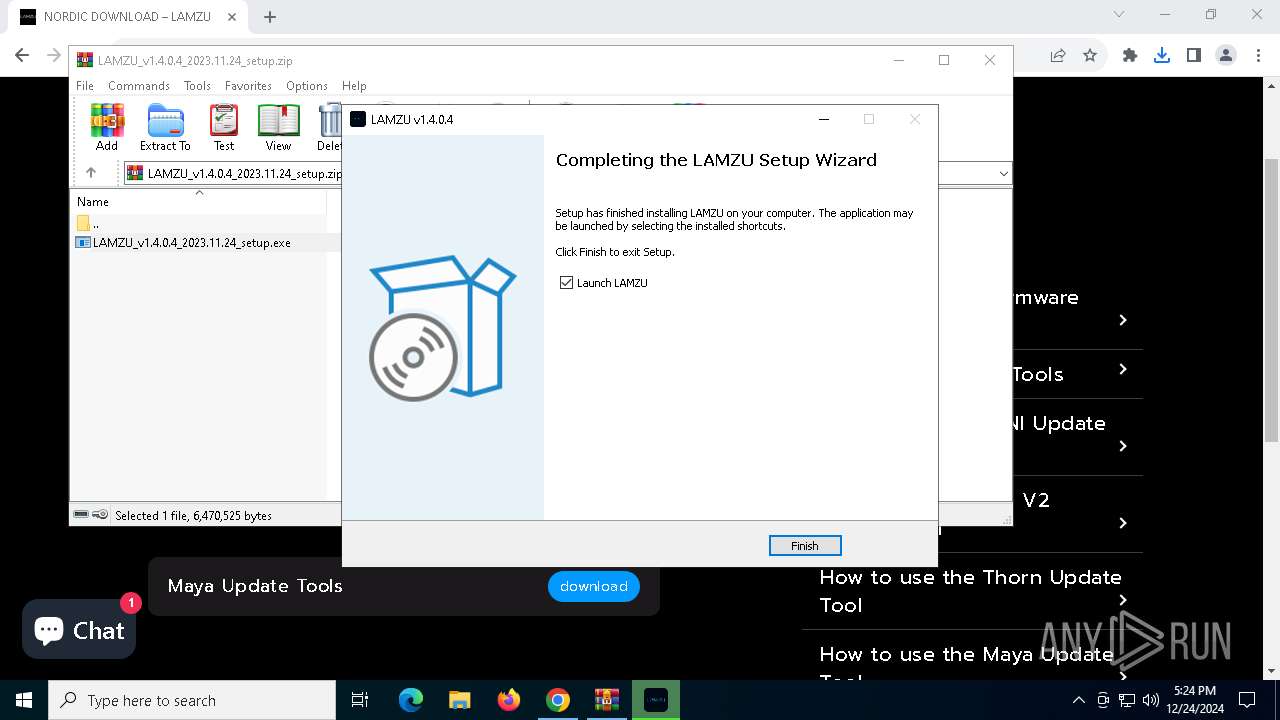The image size is (1280, 720).
Task: Click the Test icon in WinRAR toolbar
Action: click(224, 127)
